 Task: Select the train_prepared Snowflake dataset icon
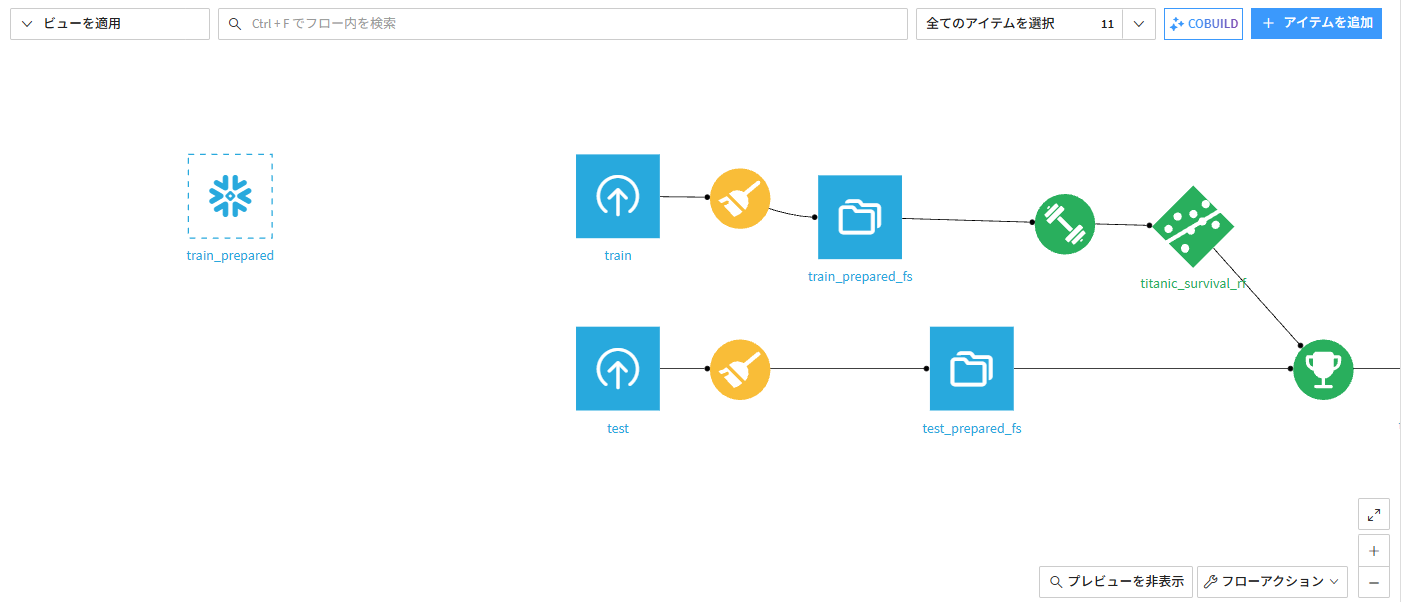[x=230, y=196]
